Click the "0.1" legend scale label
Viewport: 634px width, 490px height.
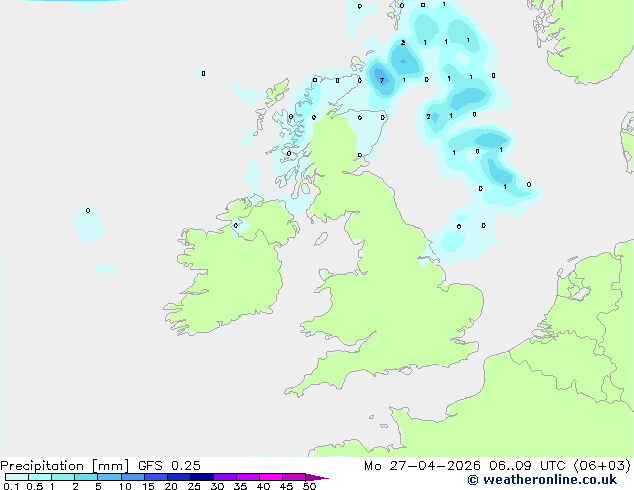click(x=11, y=486)
